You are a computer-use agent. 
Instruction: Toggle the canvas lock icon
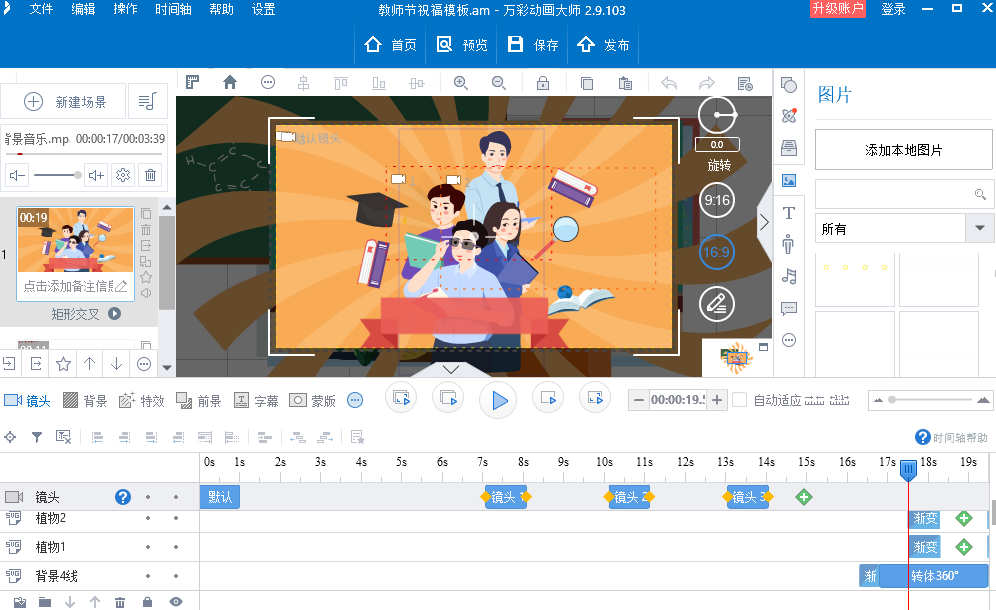tap(543, 83)
